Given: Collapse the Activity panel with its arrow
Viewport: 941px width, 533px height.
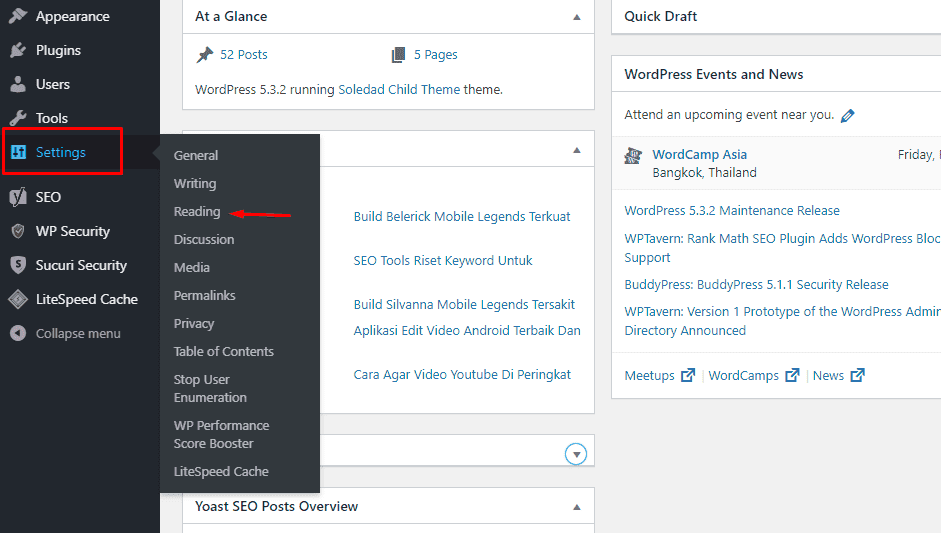Looking at the screenshot, I should pyautogui.click(x=577, y=150).
